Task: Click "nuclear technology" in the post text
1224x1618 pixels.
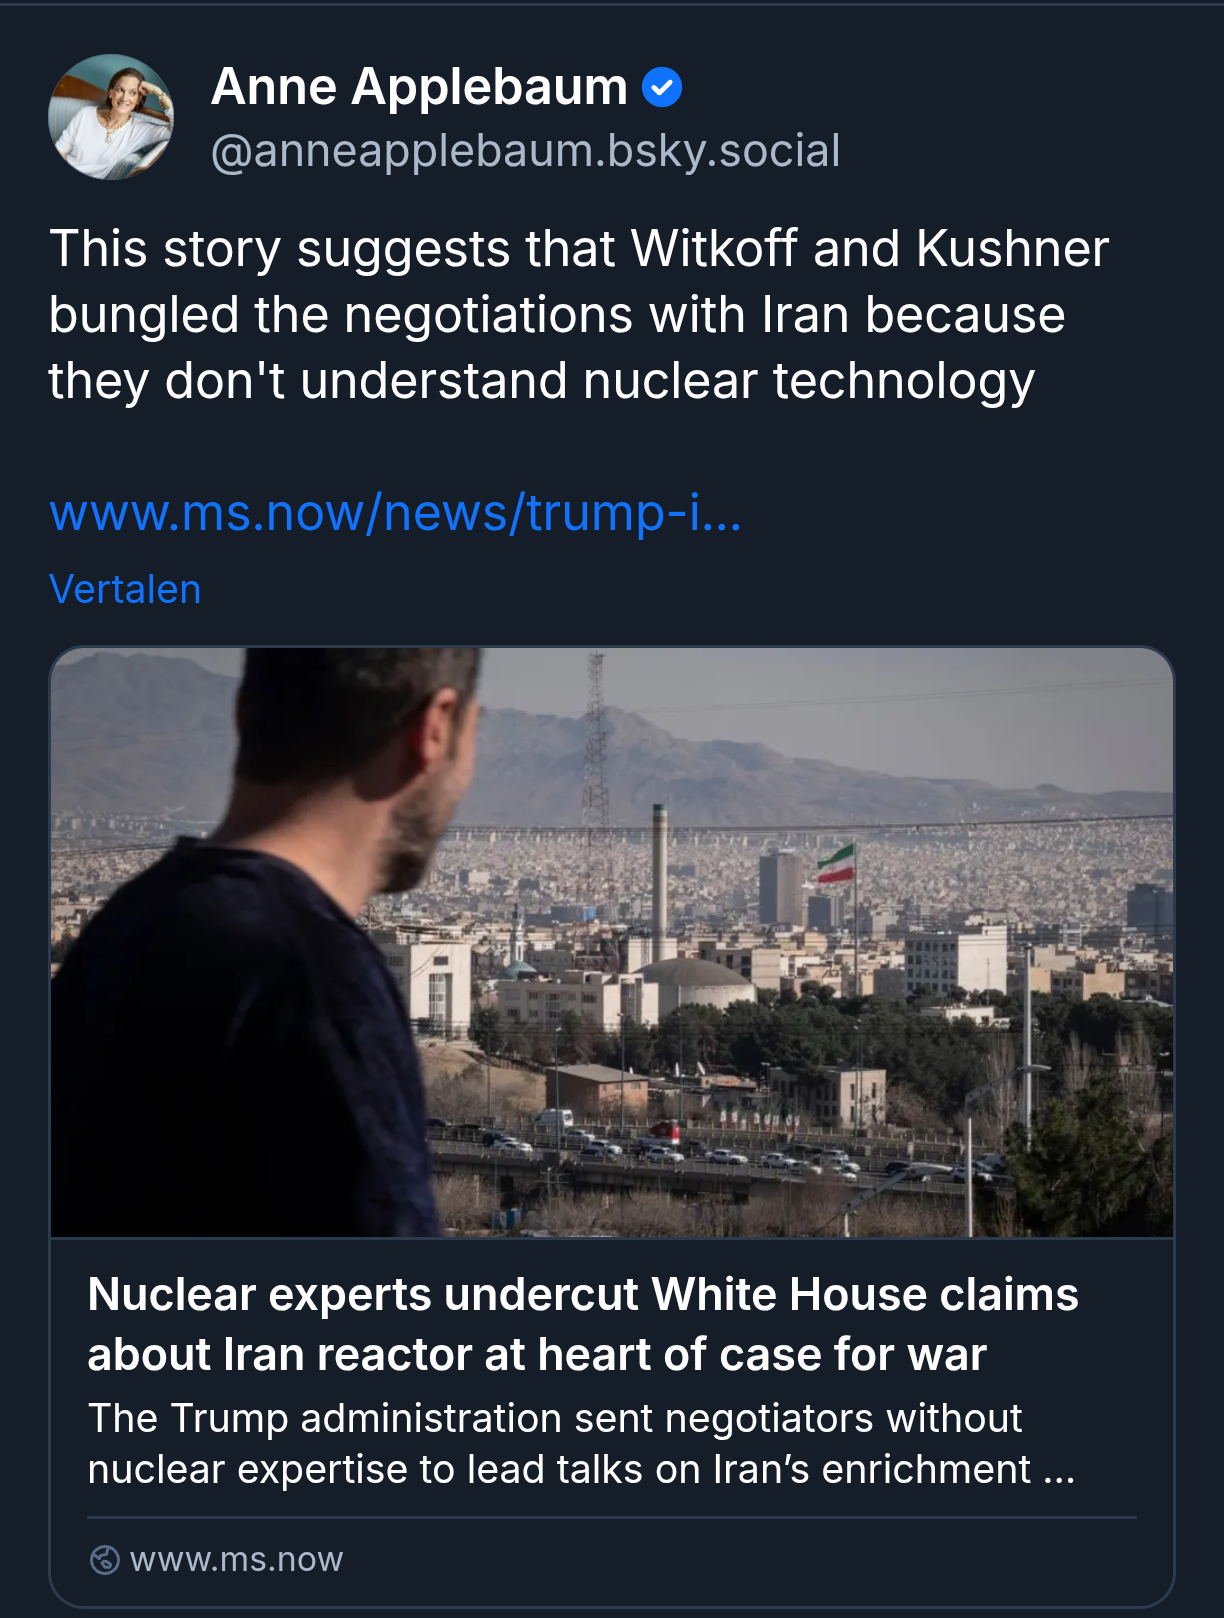Action: [808, 381]
